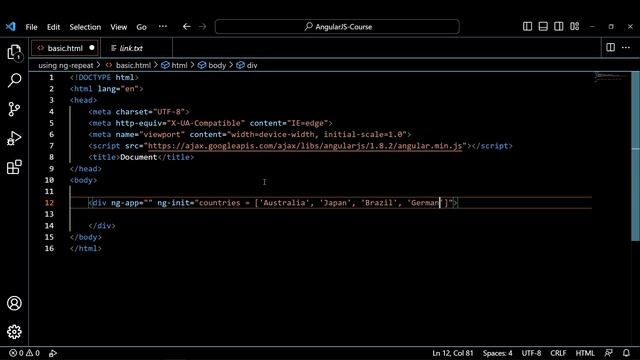Toggle the secondary side bar layout icon
The image size is (640, 360).
pyautogui.click(x=559, y=27)
